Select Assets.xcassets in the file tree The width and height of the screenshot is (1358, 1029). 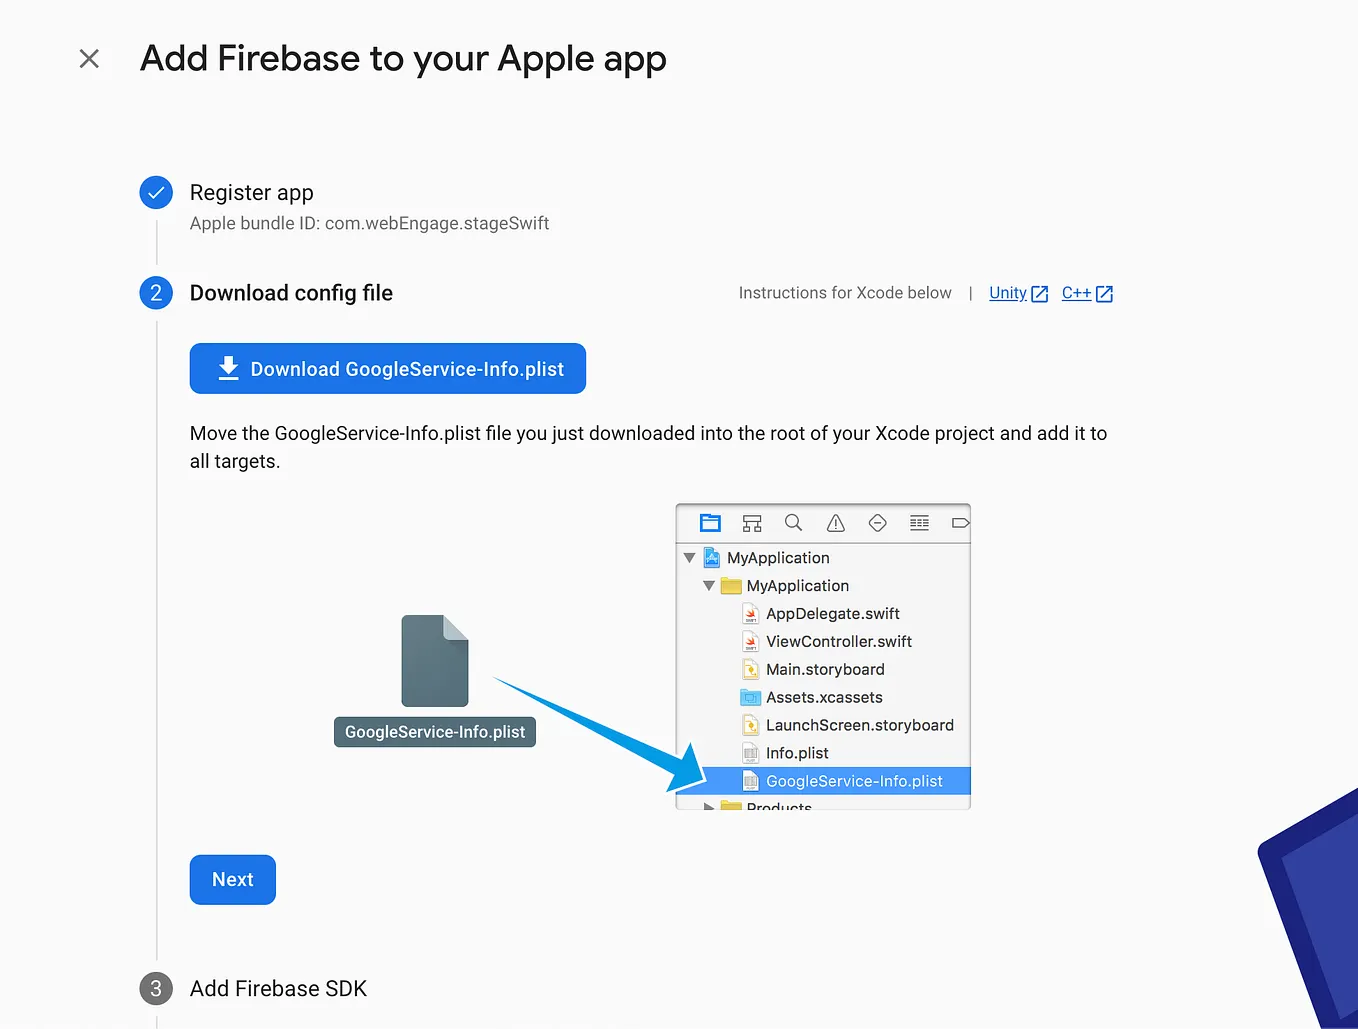click(824, 698)
